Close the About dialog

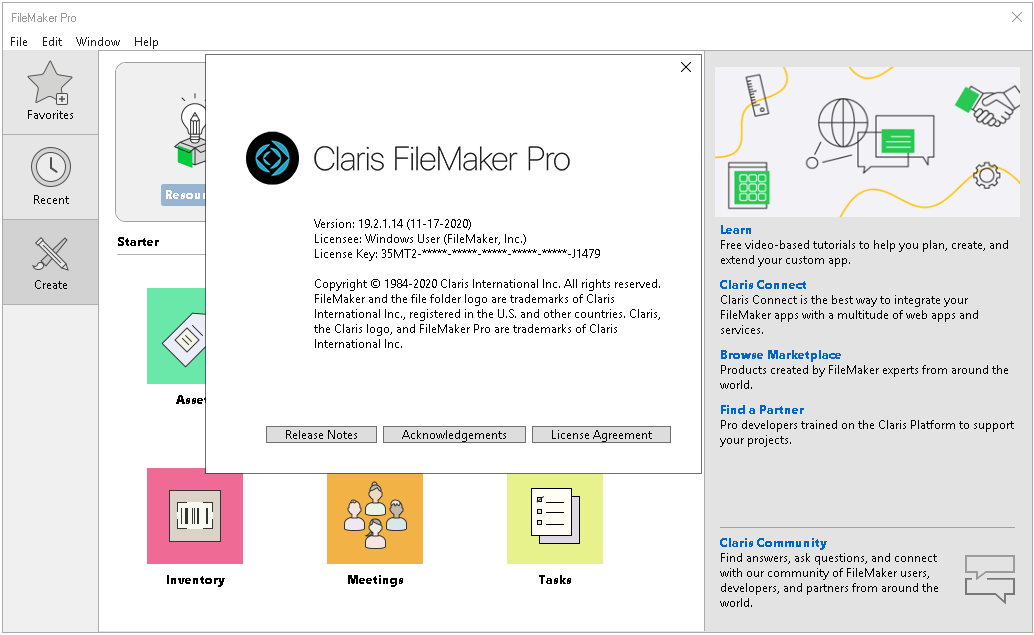click(x=686, y=67)
